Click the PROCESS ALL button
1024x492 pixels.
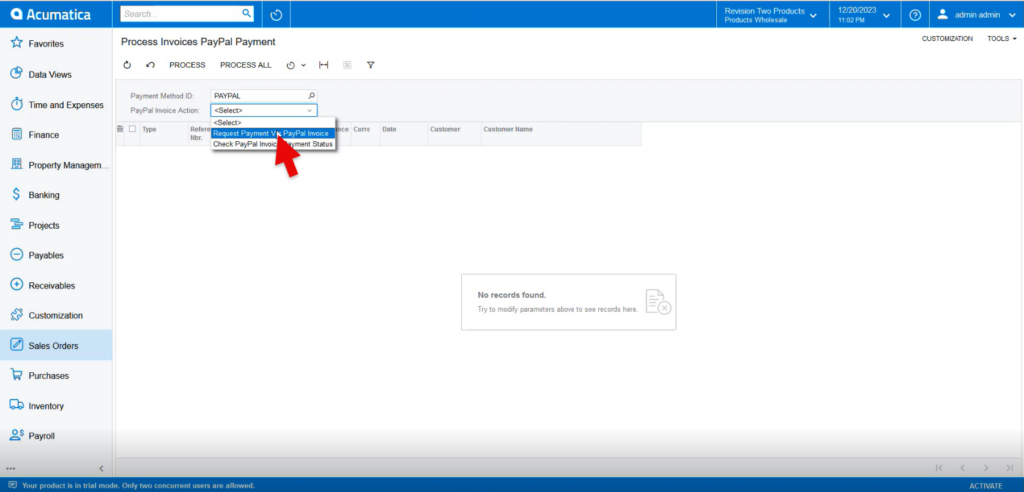click(x=246, y=65)
